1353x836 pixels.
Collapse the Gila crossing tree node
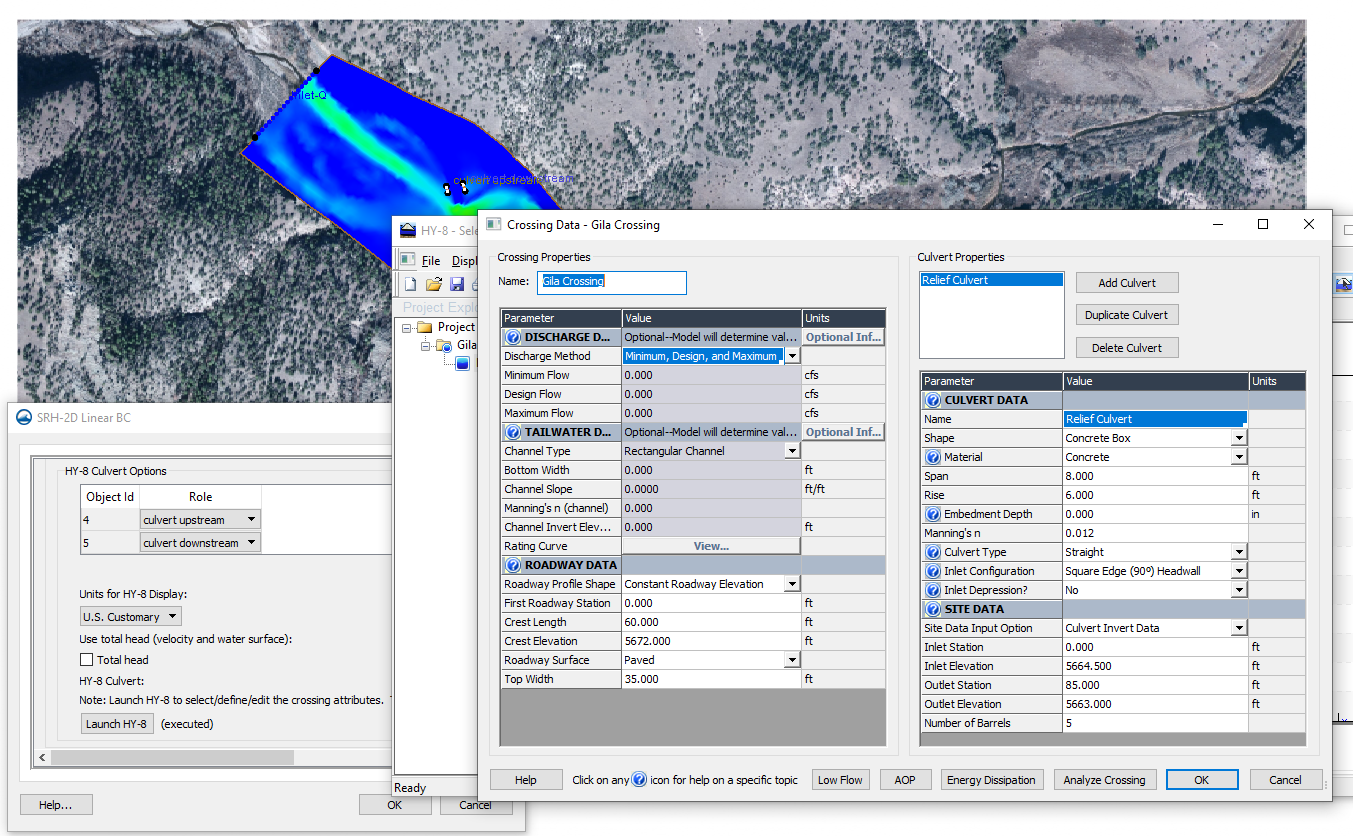coord(425,346)
